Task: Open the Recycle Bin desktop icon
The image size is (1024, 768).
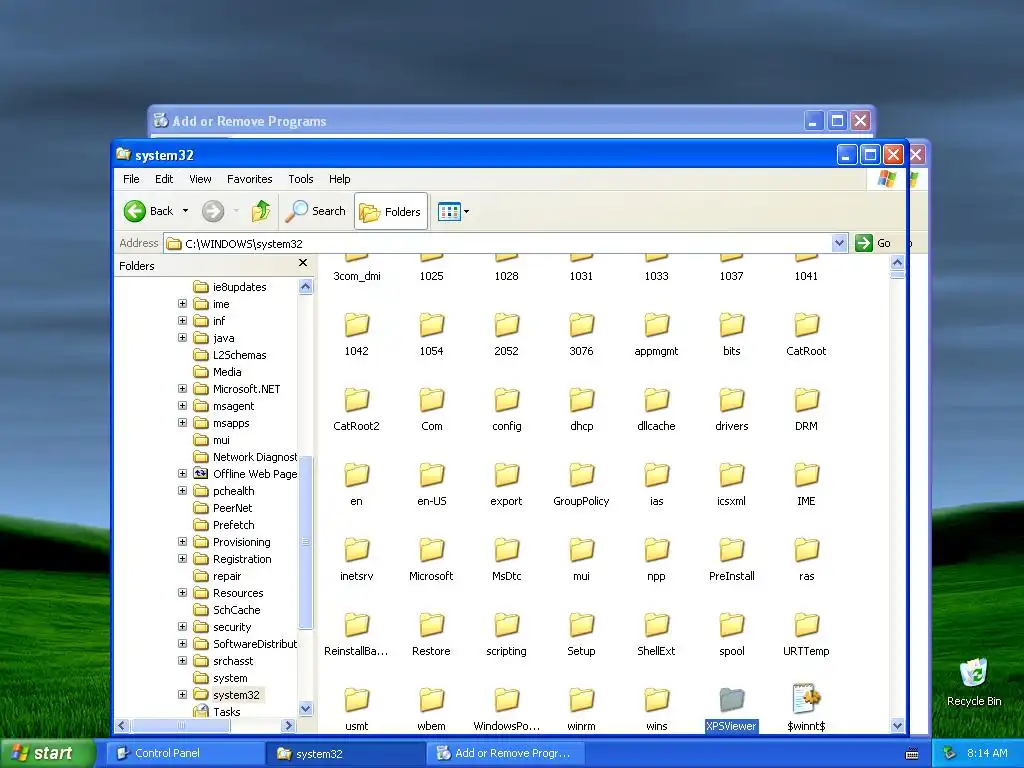Action: 974,682
